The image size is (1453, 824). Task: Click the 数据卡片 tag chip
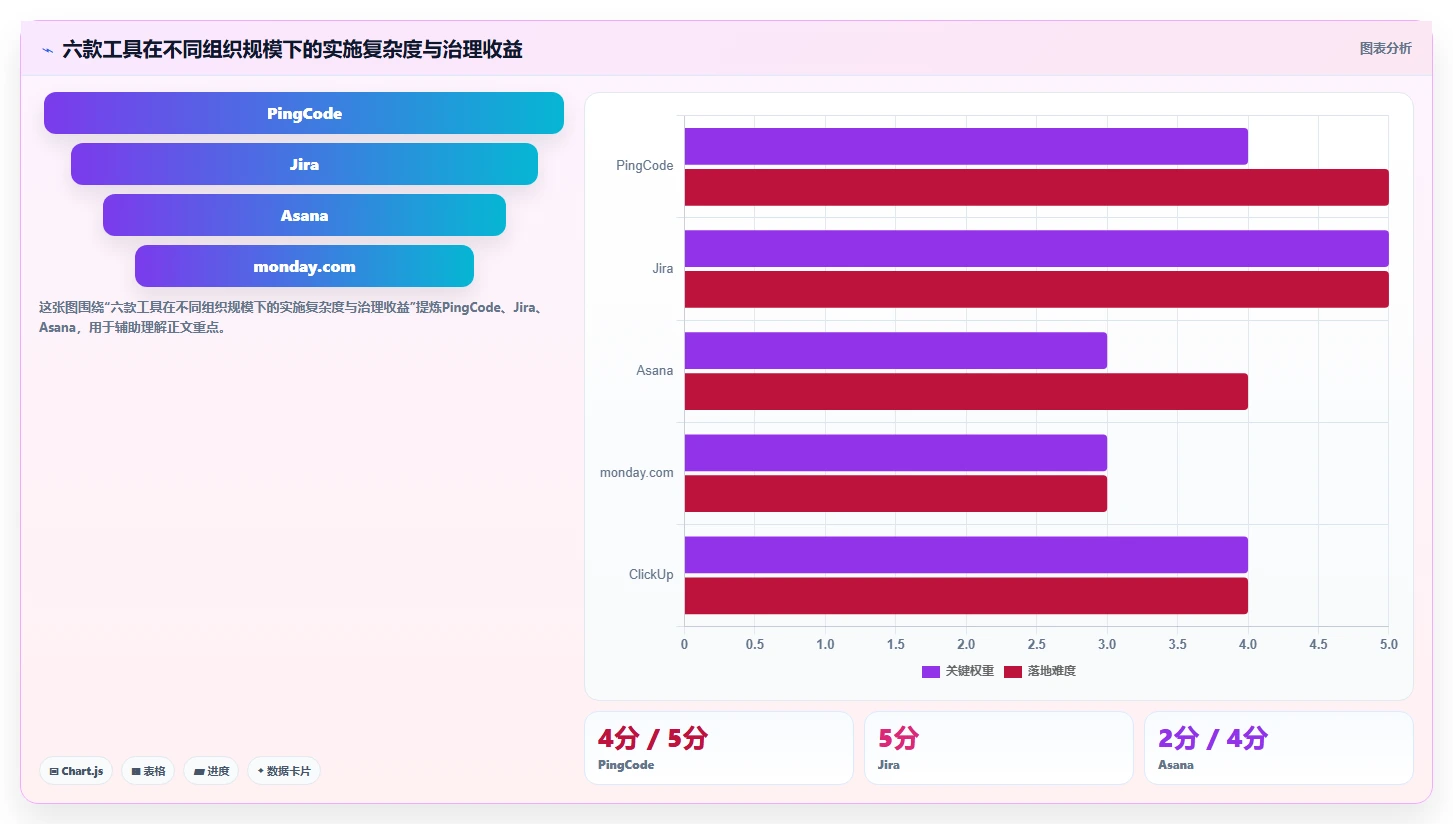click(284, 771)
